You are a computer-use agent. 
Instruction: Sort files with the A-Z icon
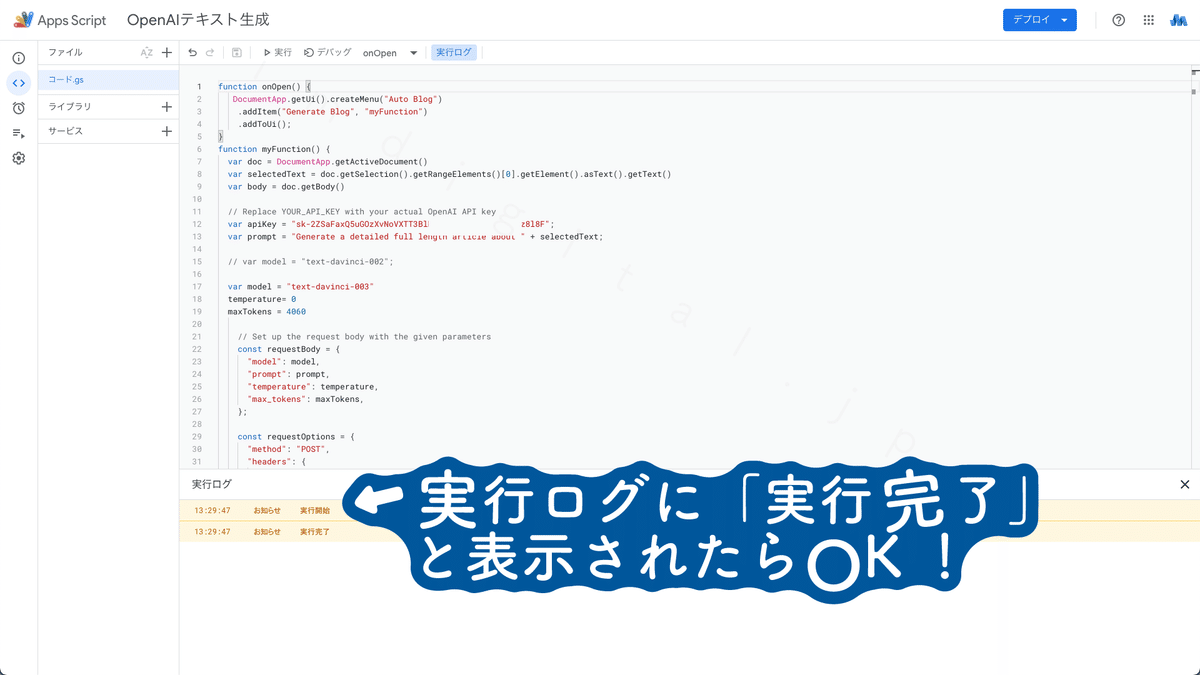coord(146,53)
